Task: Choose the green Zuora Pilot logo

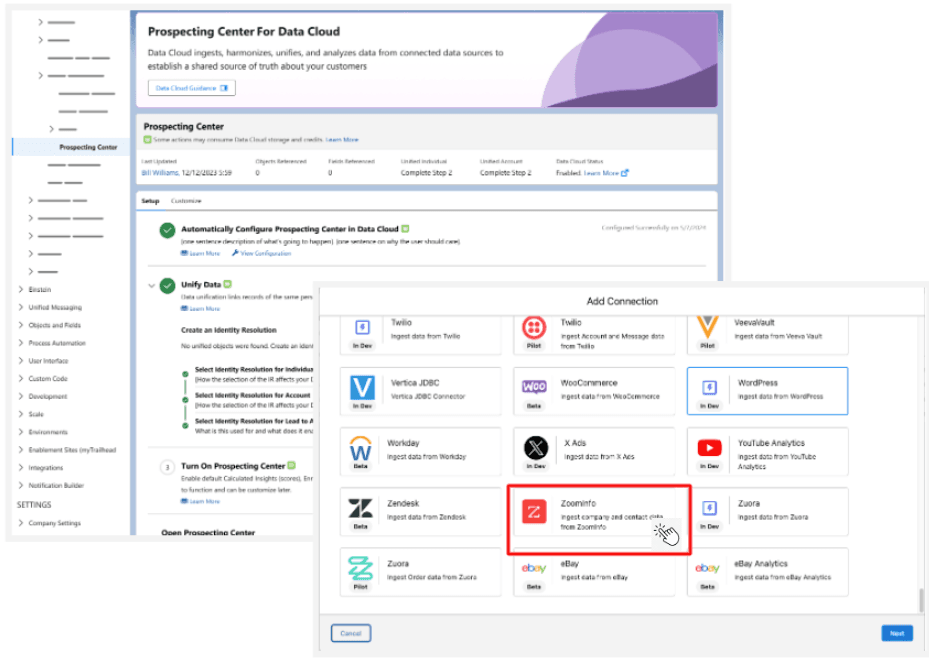Action: click(x=360, y=568)
